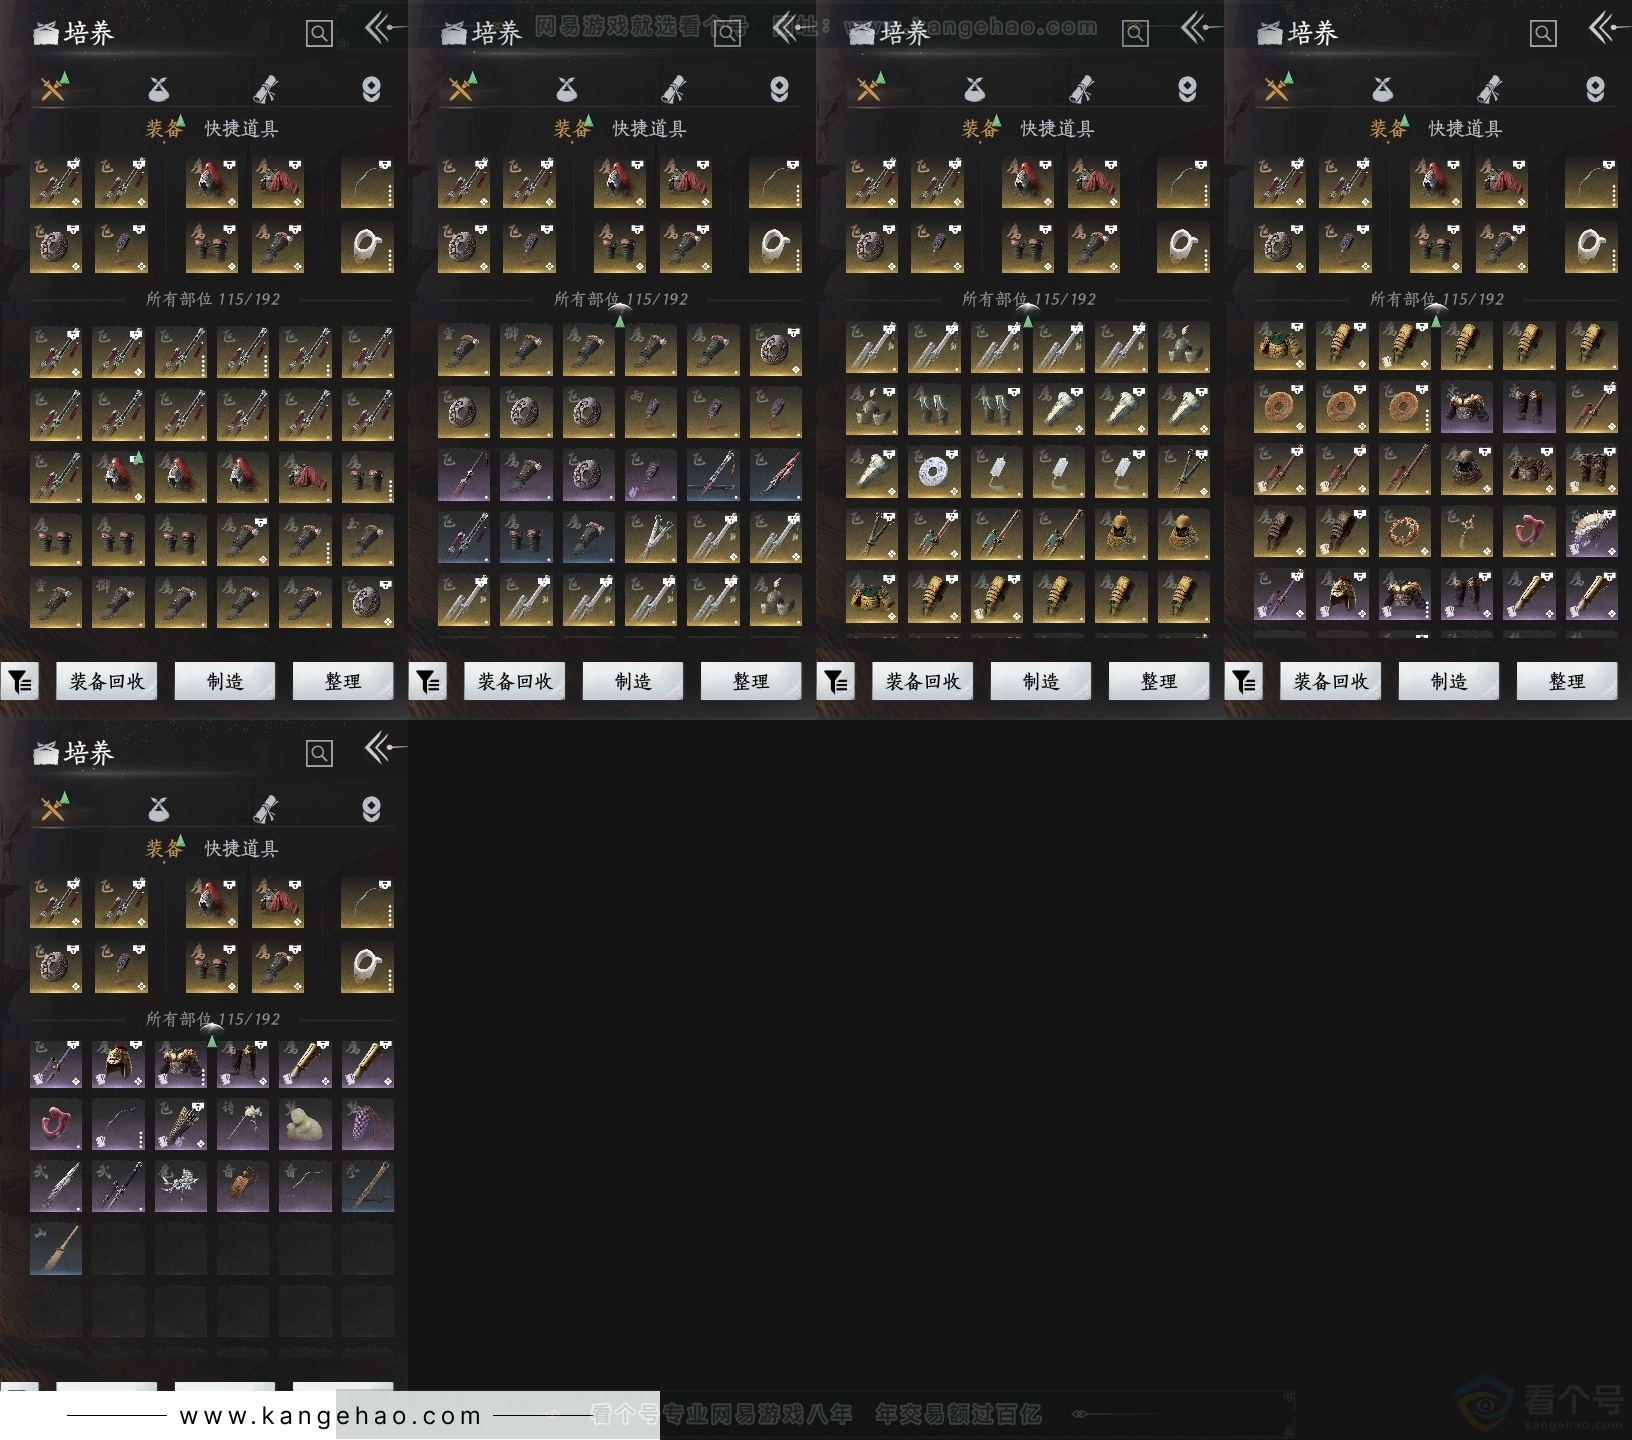Select pouch category in bottom-left panel
The width and height of the screenshot is (1632, 1440).
point(159,810)
